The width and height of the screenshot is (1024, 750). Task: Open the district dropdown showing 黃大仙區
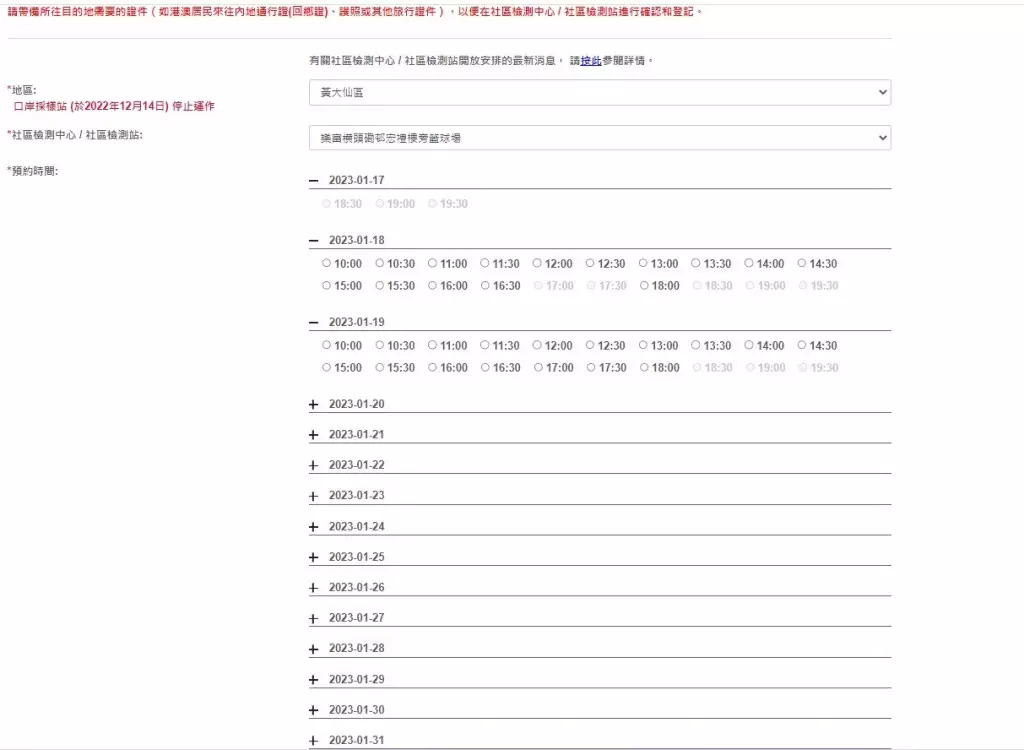tap(599, 92)
